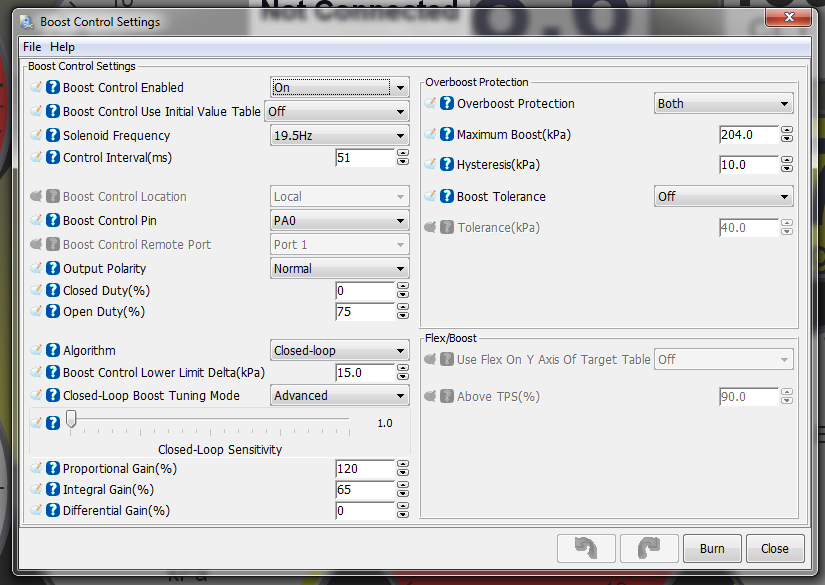Toggle the edit pencil for Closed Duty(%)
825x585 pixels.
(x=37, y=290)
